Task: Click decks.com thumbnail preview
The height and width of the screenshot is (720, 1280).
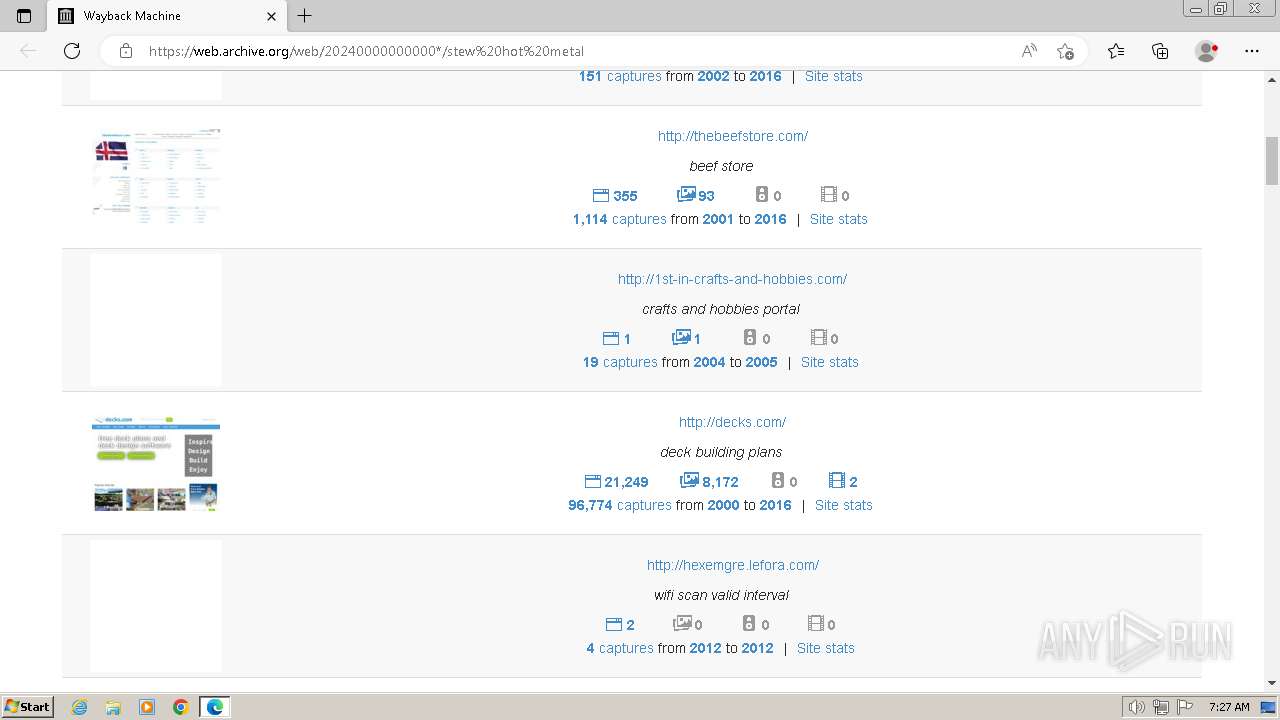Action: [x=156, y=463]
